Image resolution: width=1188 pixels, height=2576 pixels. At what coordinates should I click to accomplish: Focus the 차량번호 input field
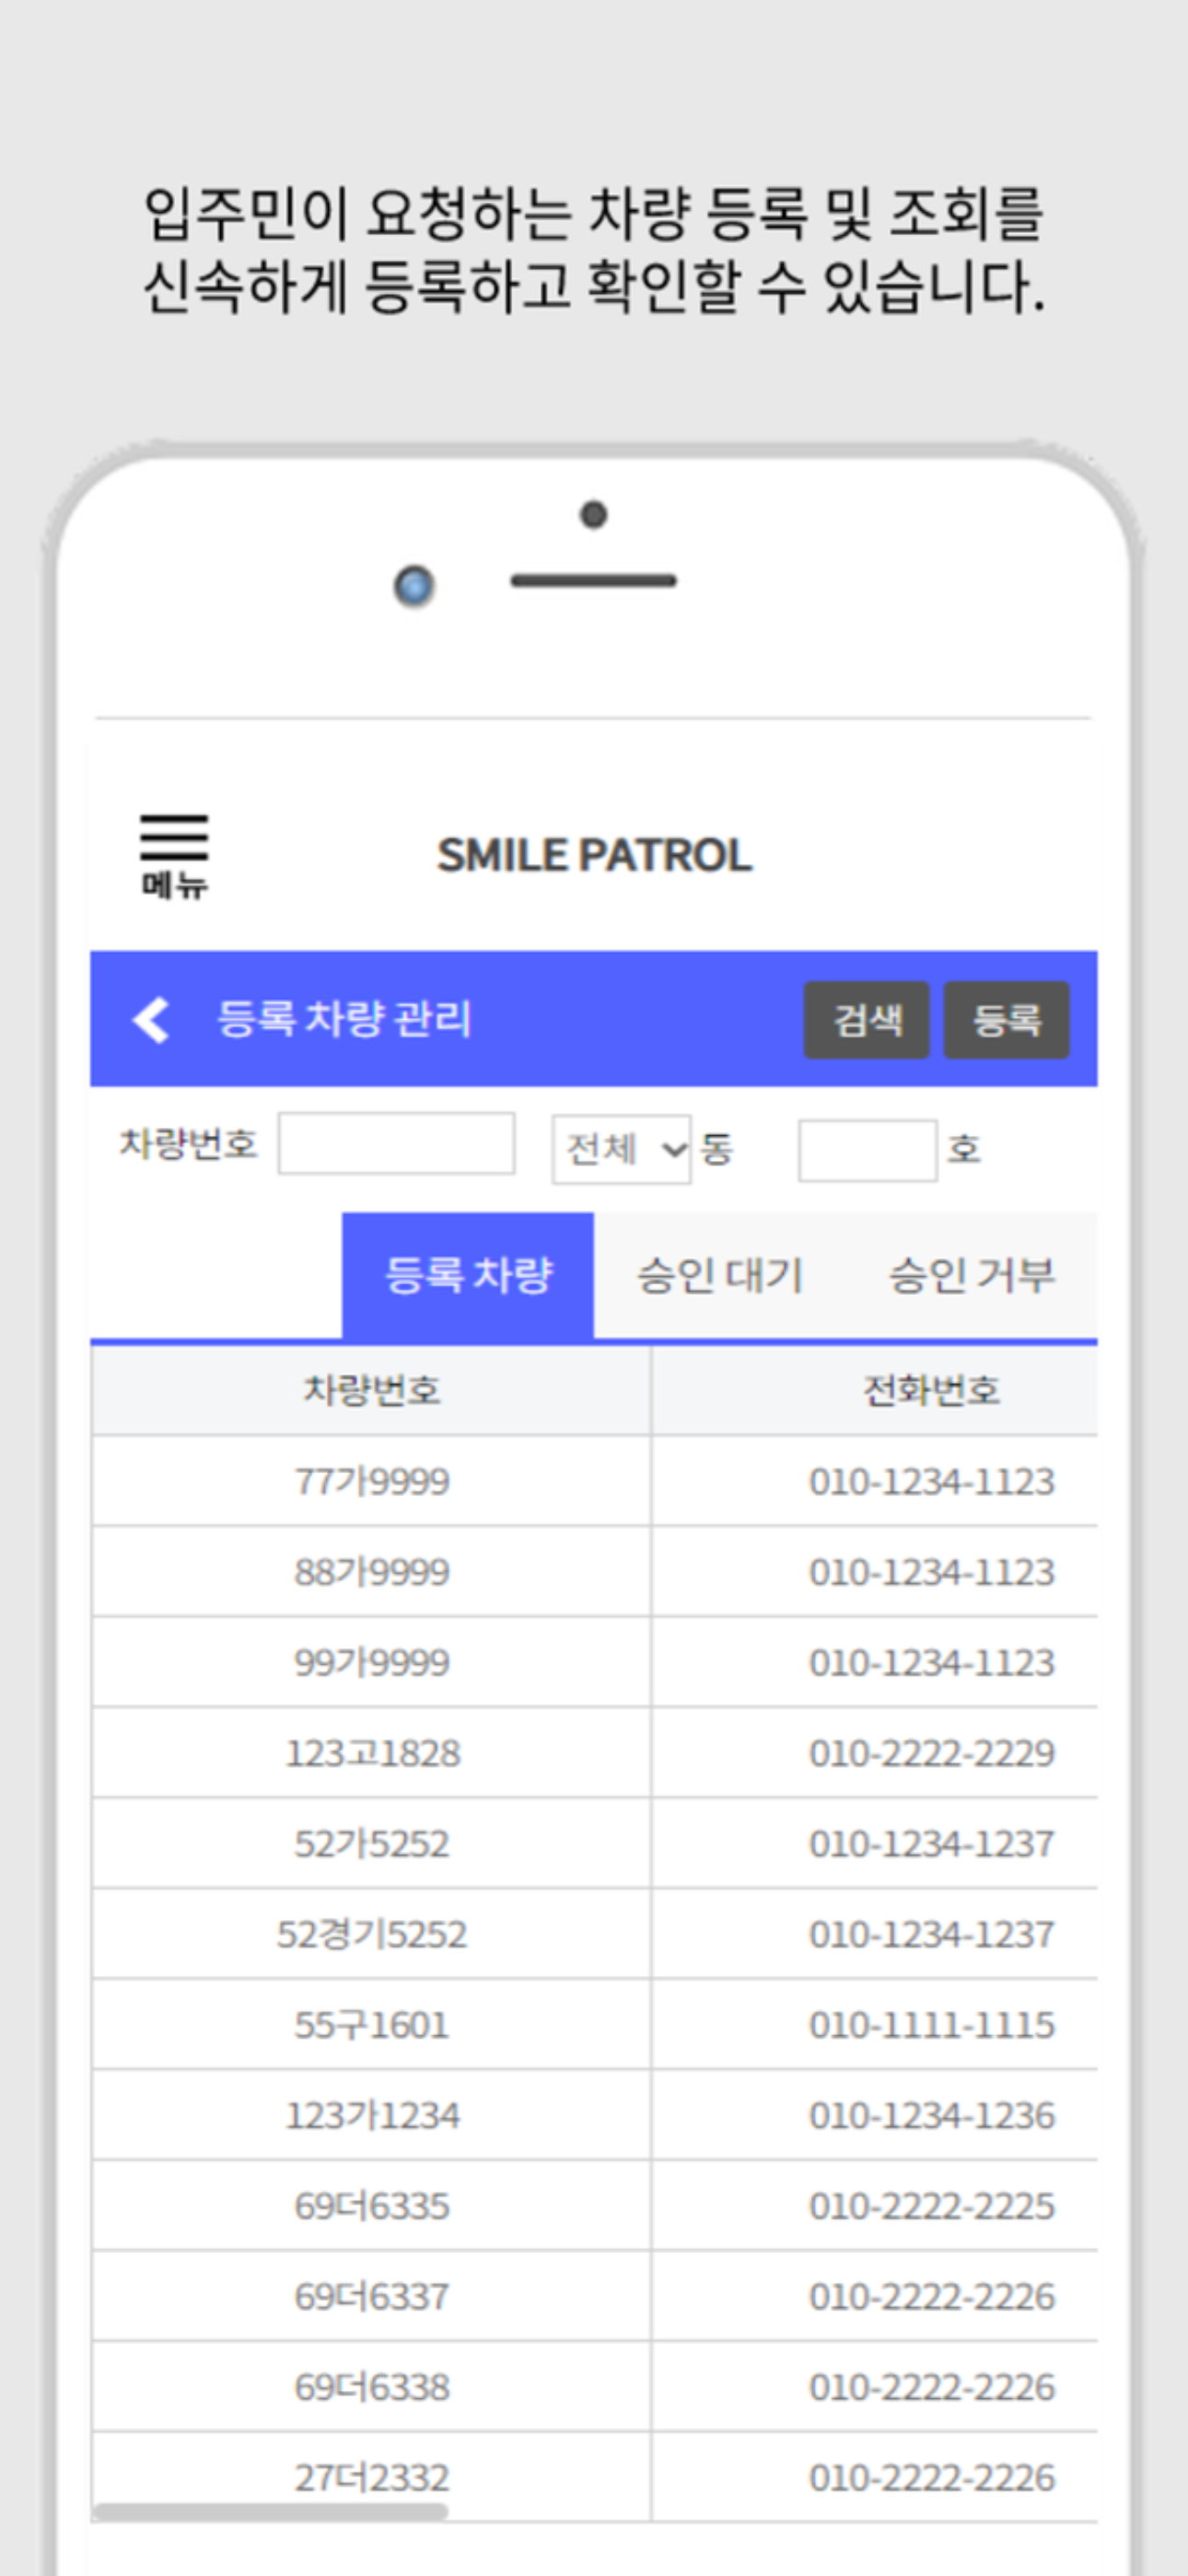coord(396,1143)
